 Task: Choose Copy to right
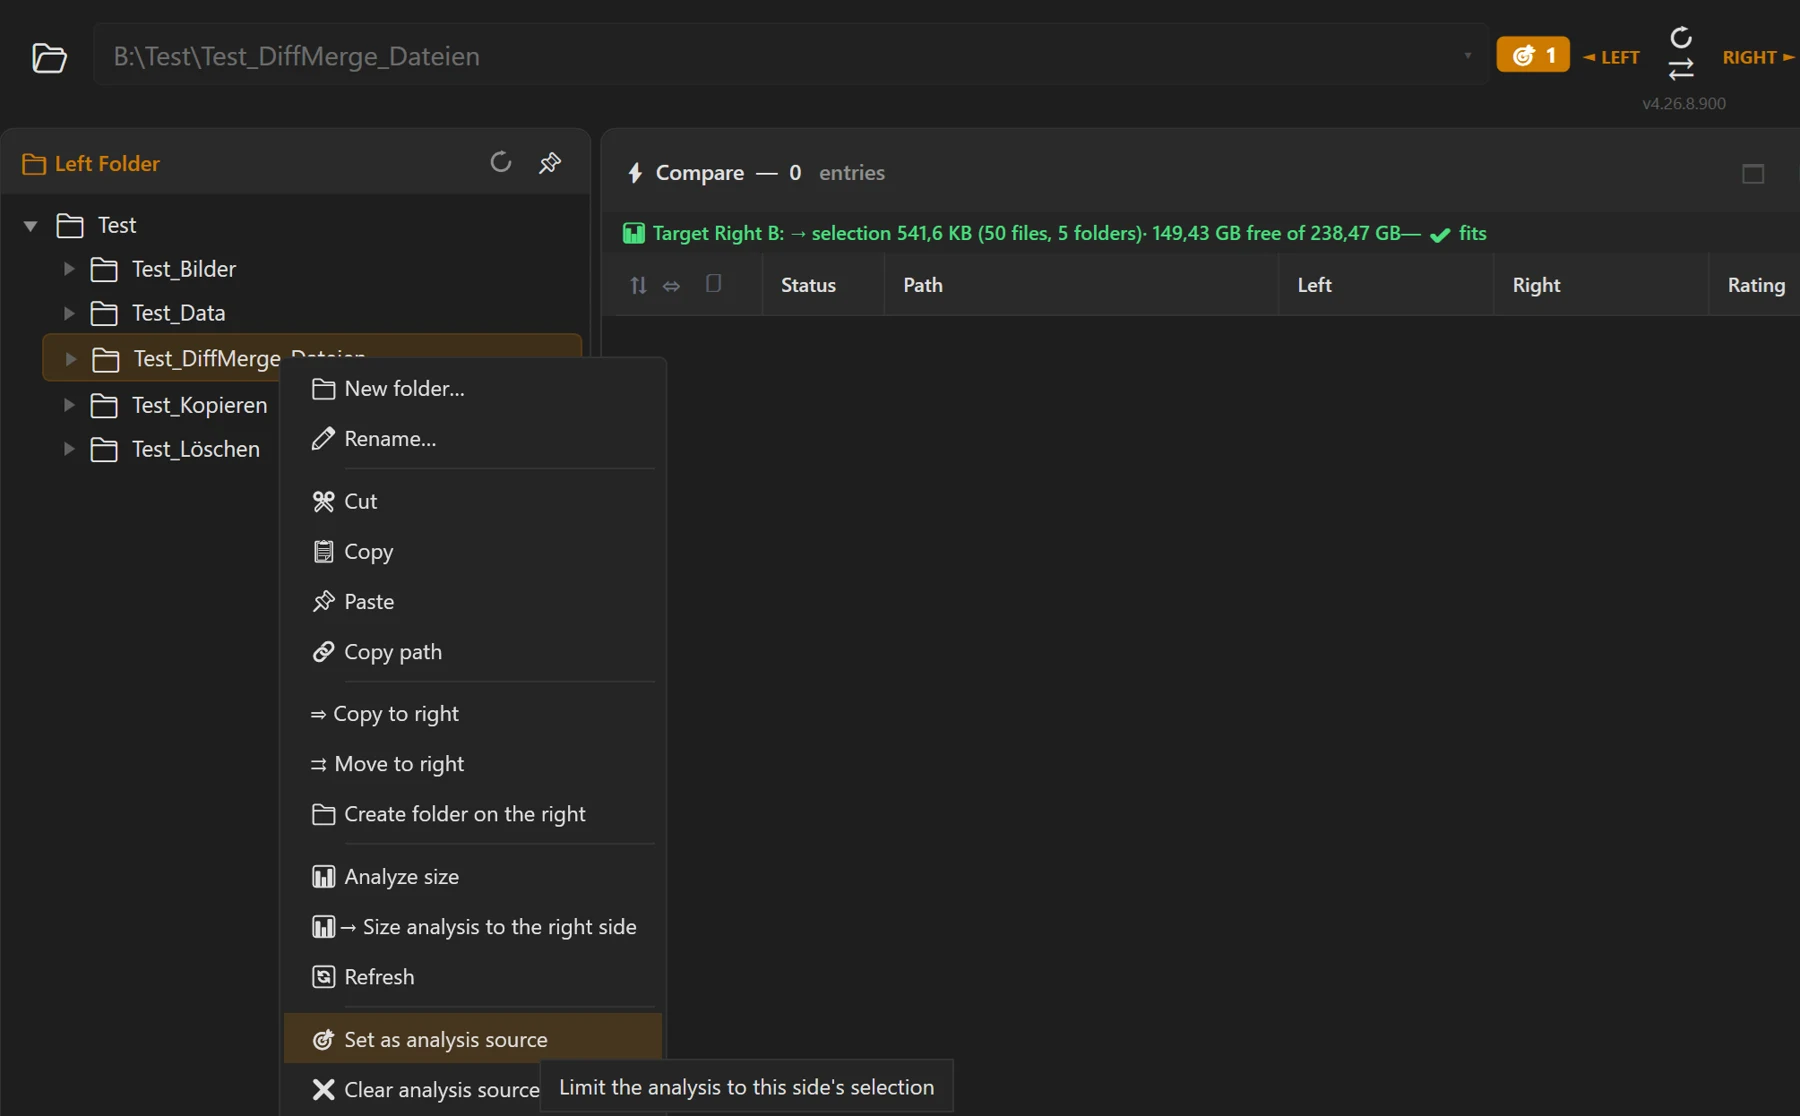click(x=472, y=714)
